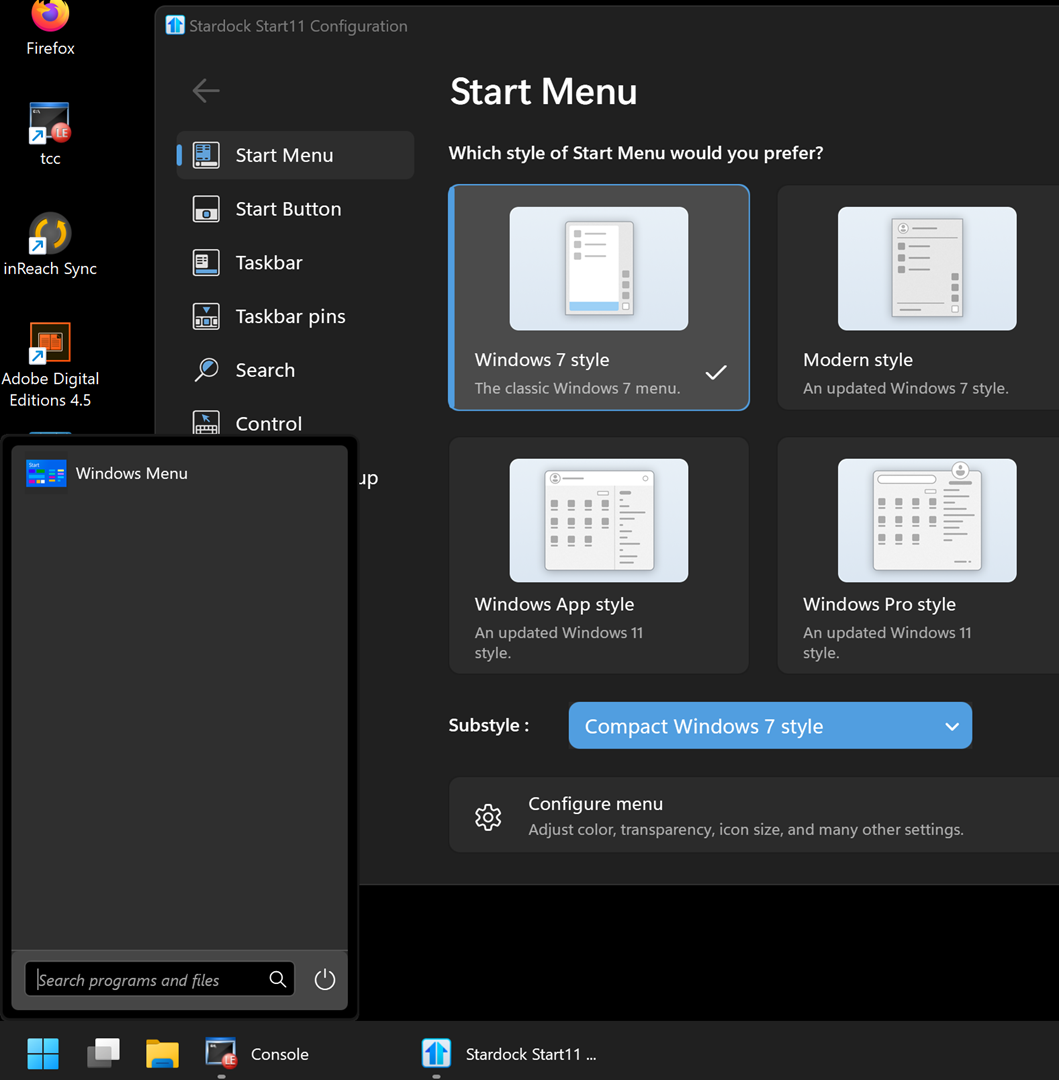Open the Substyle dropdown
The height and width of the screenshot is (1080, 1059).
pos(770,725)
